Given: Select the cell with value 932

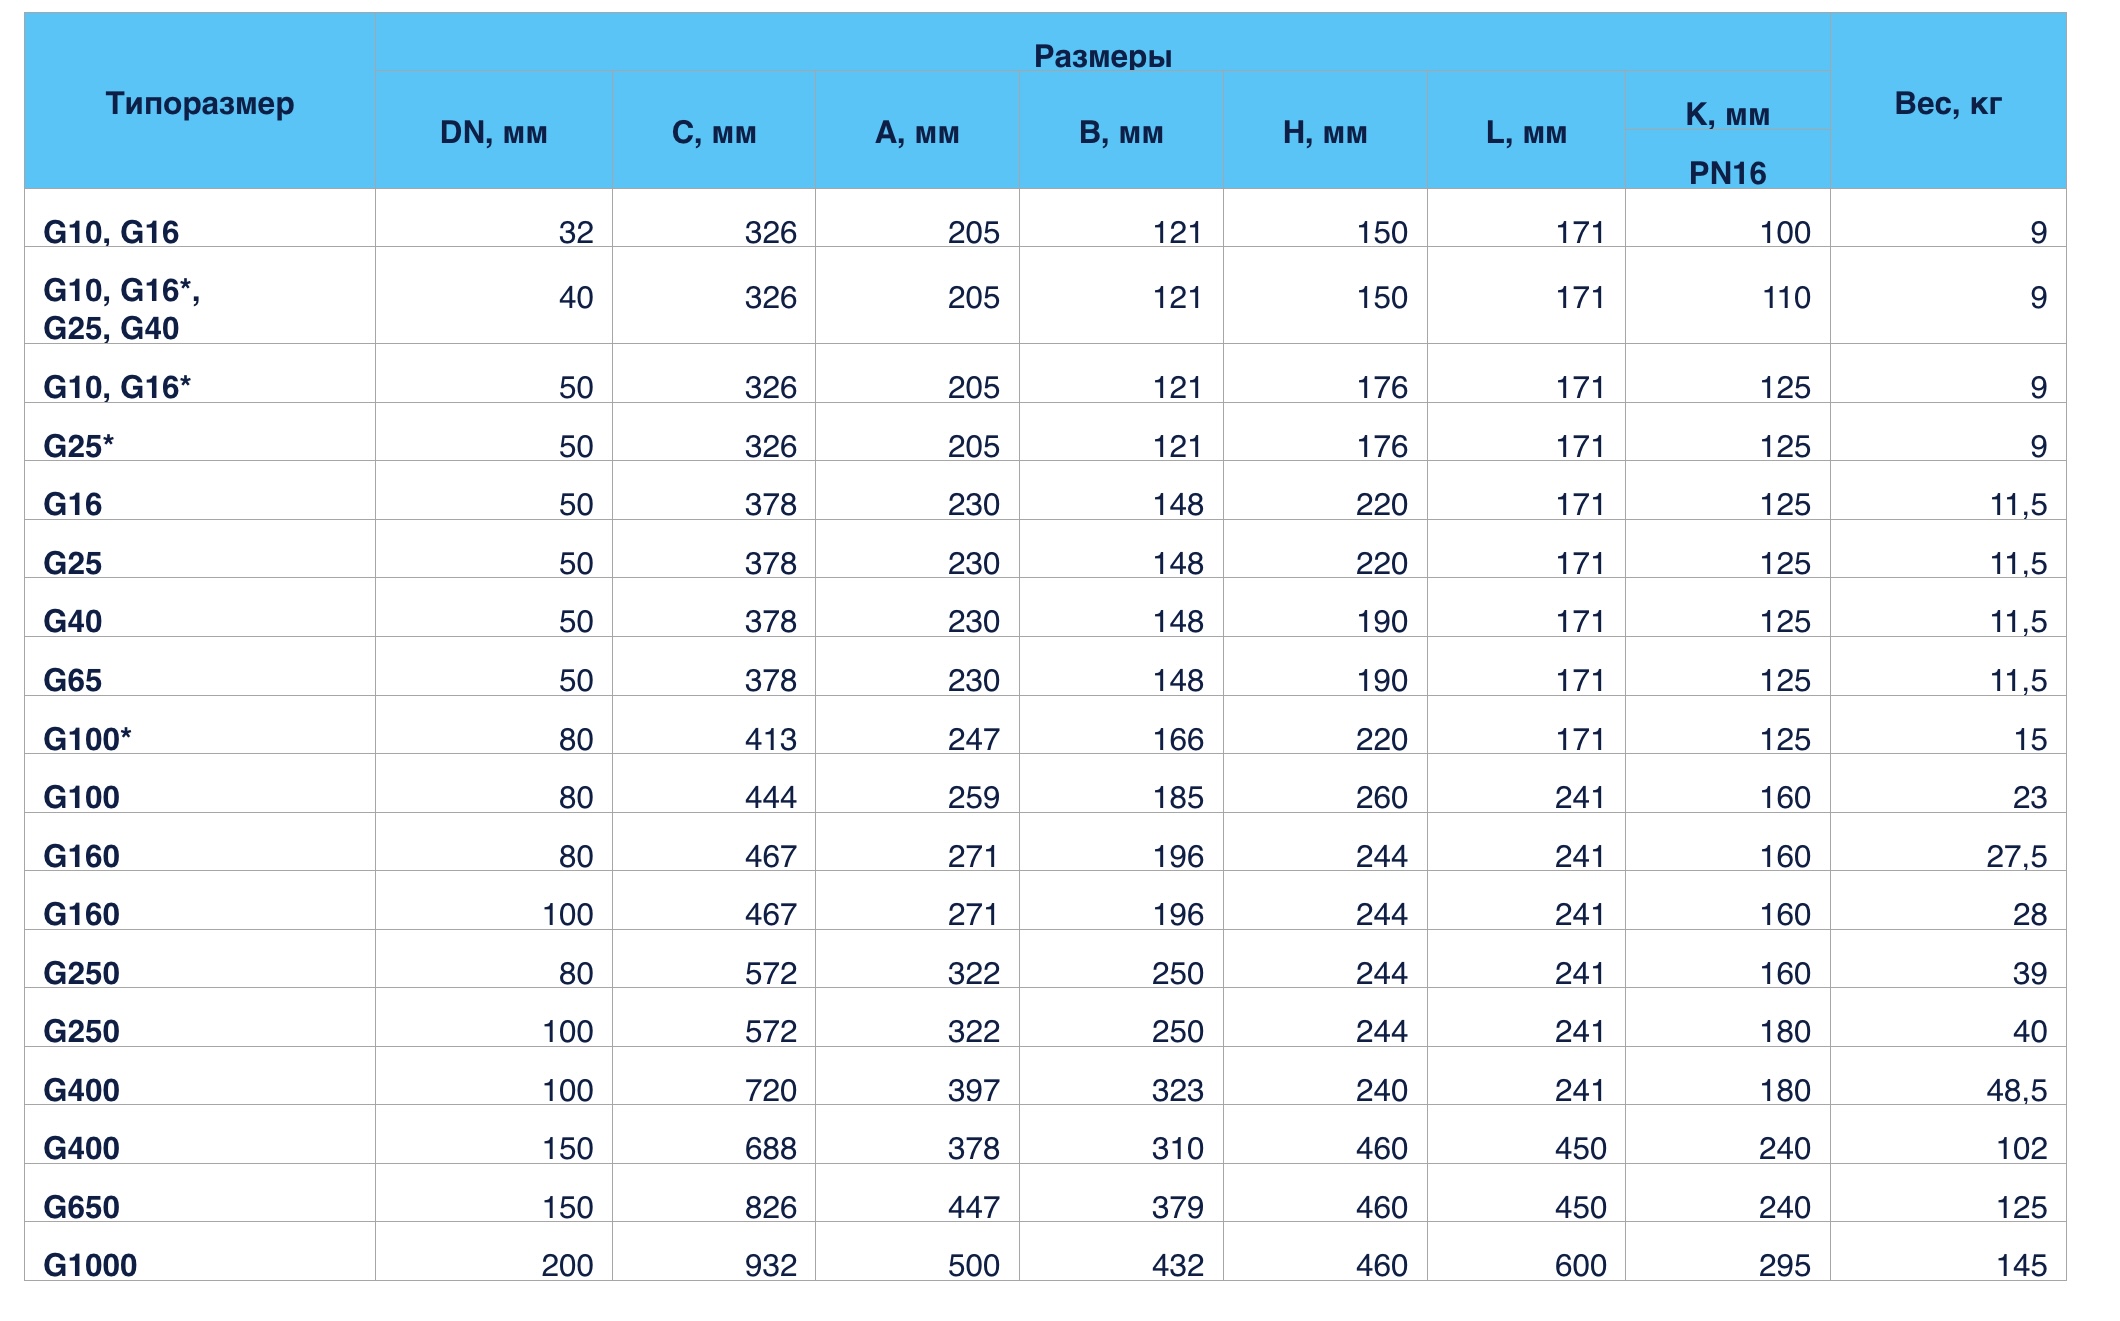Looking at the screenshot, I should pos(770,1265).
